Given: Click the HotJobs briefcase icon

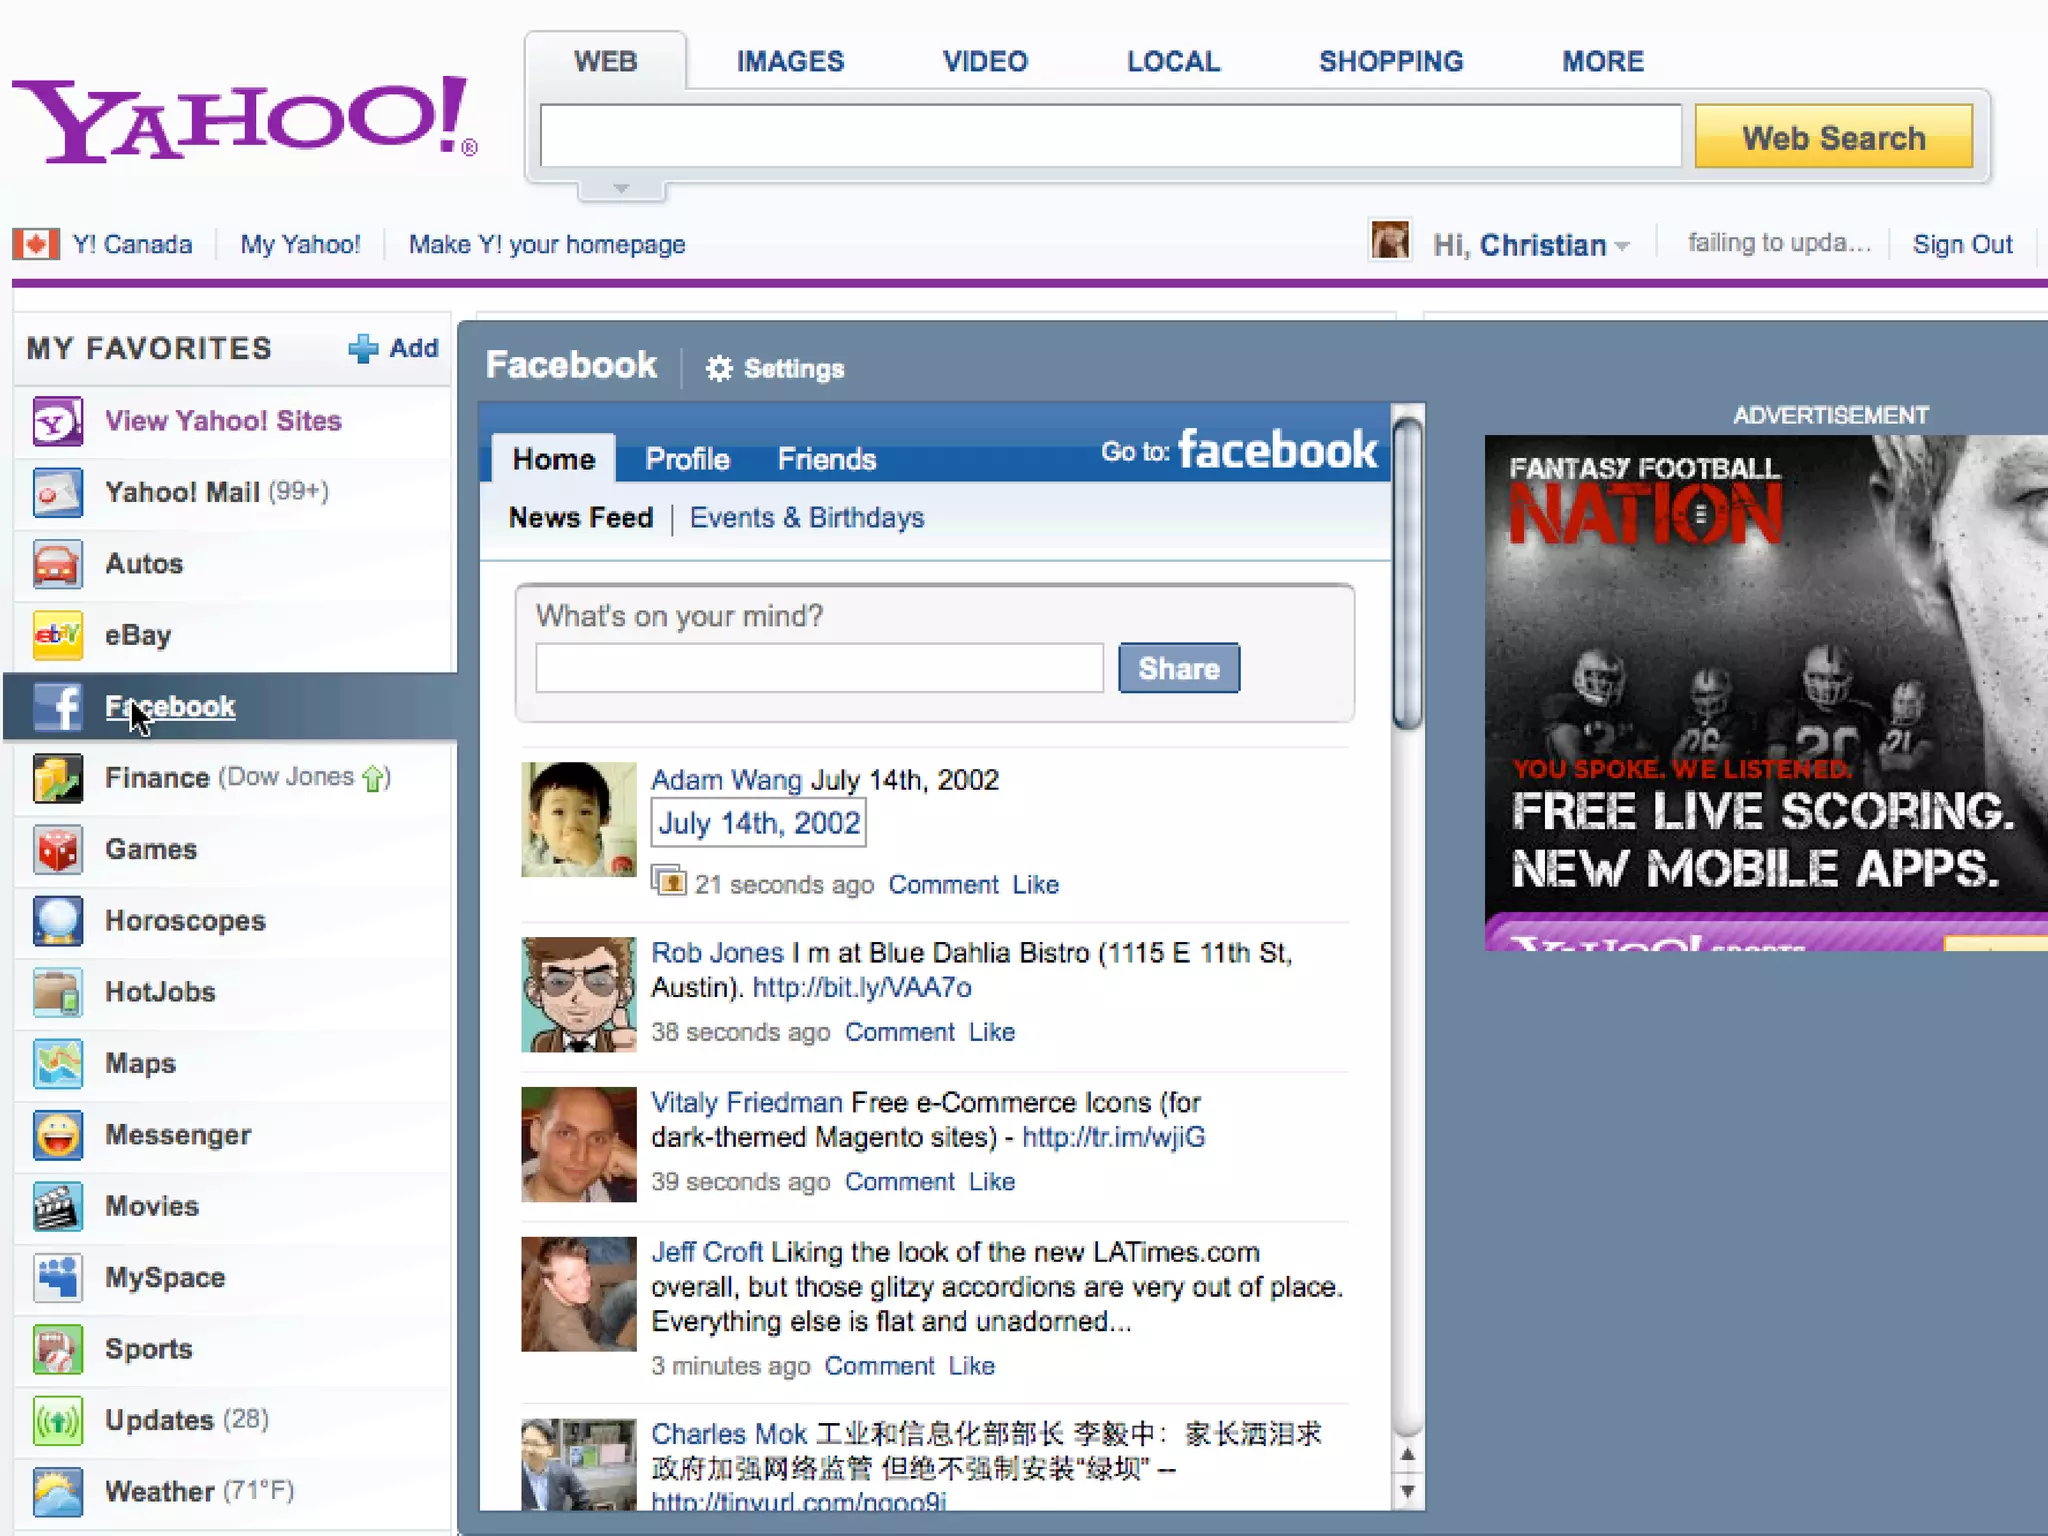Looking at the screenshot, I should pyautogui.click(x=57, y=992).
